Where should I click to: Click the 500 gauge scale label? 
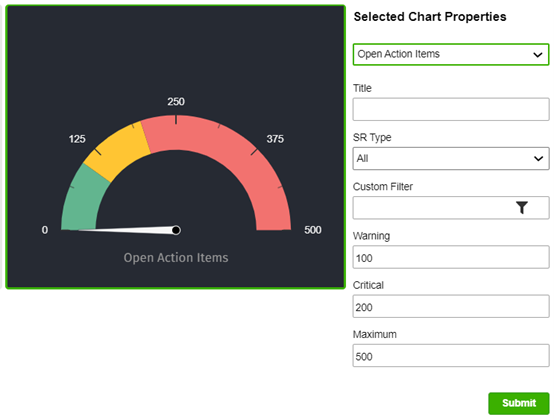tap(313, 230)
